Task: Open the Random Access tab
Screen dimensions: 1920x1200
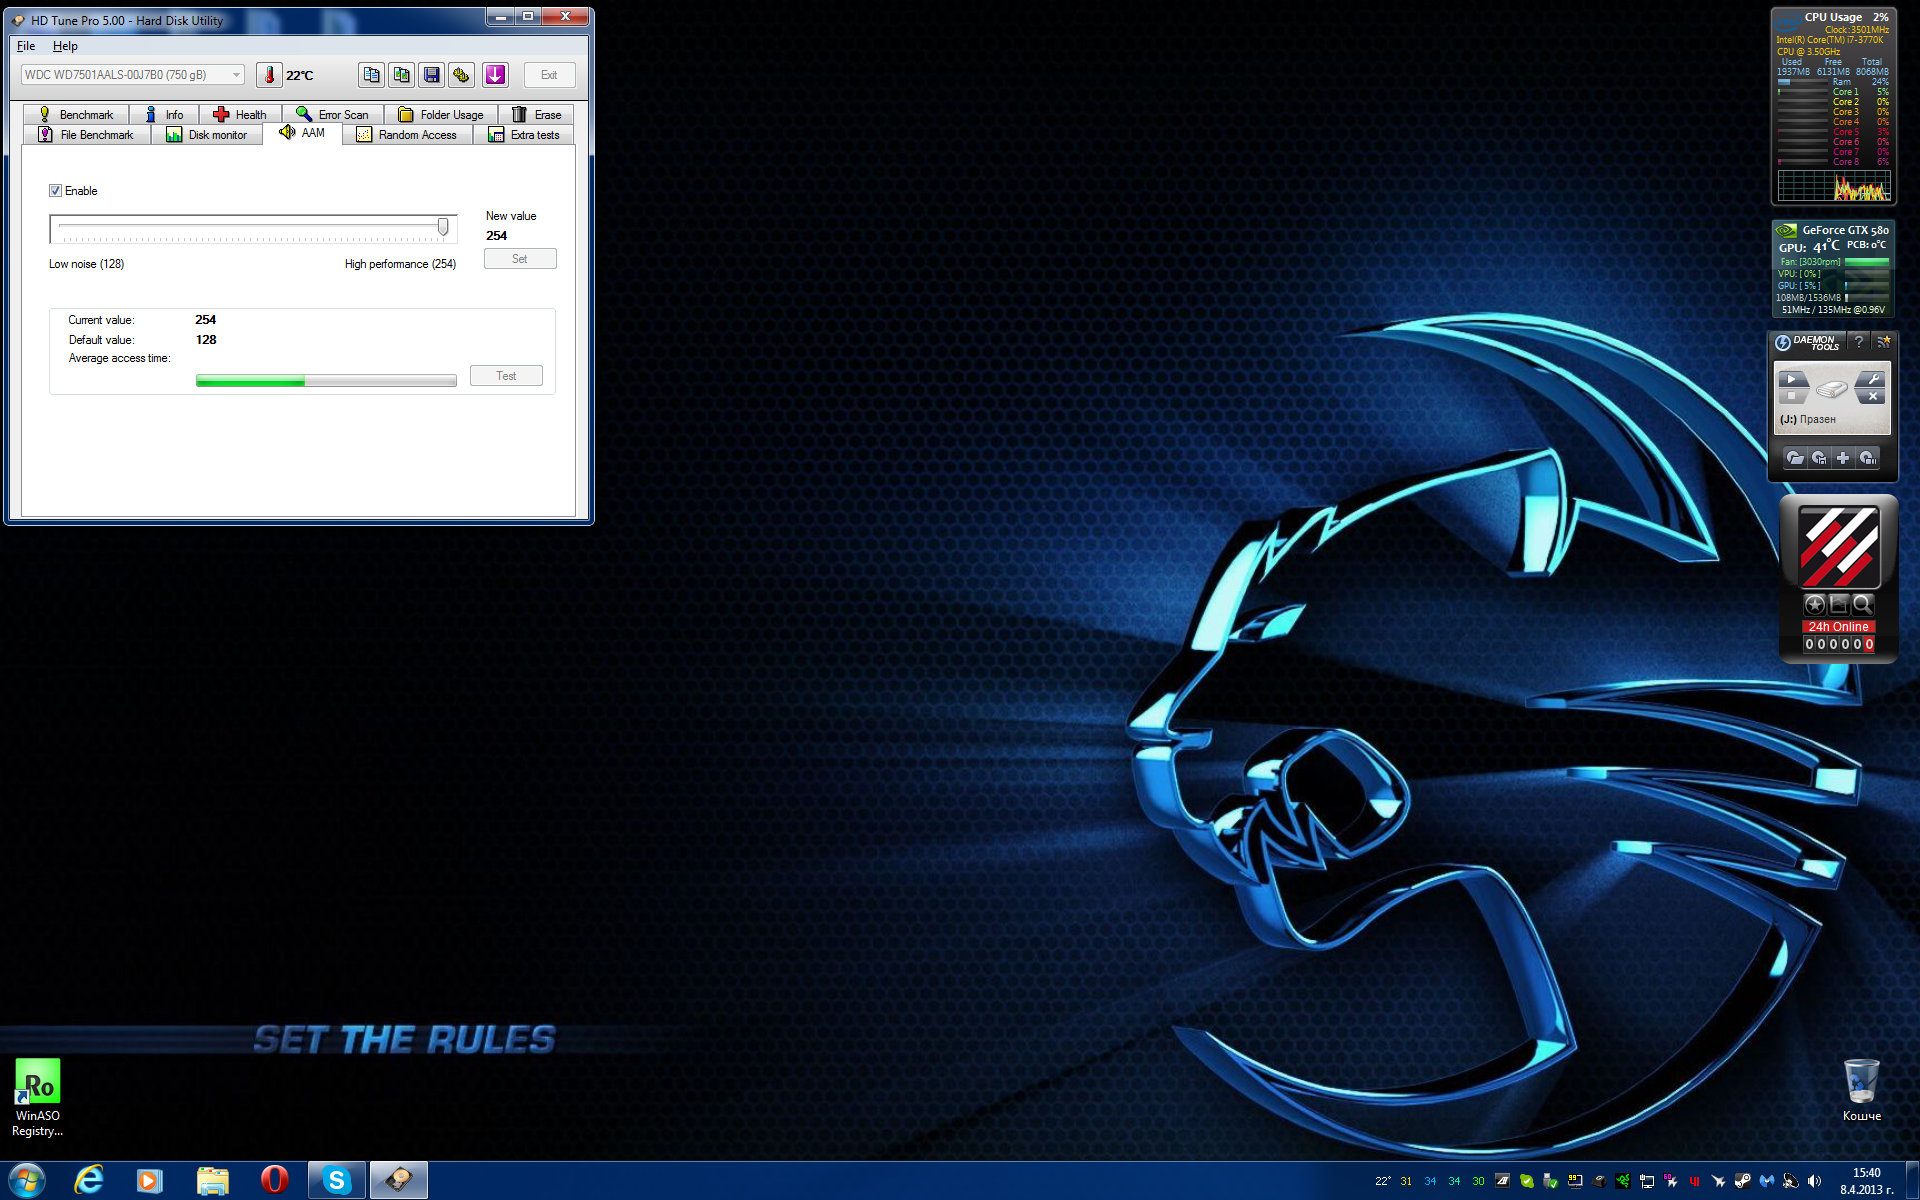Action: [x=407, y=135]
